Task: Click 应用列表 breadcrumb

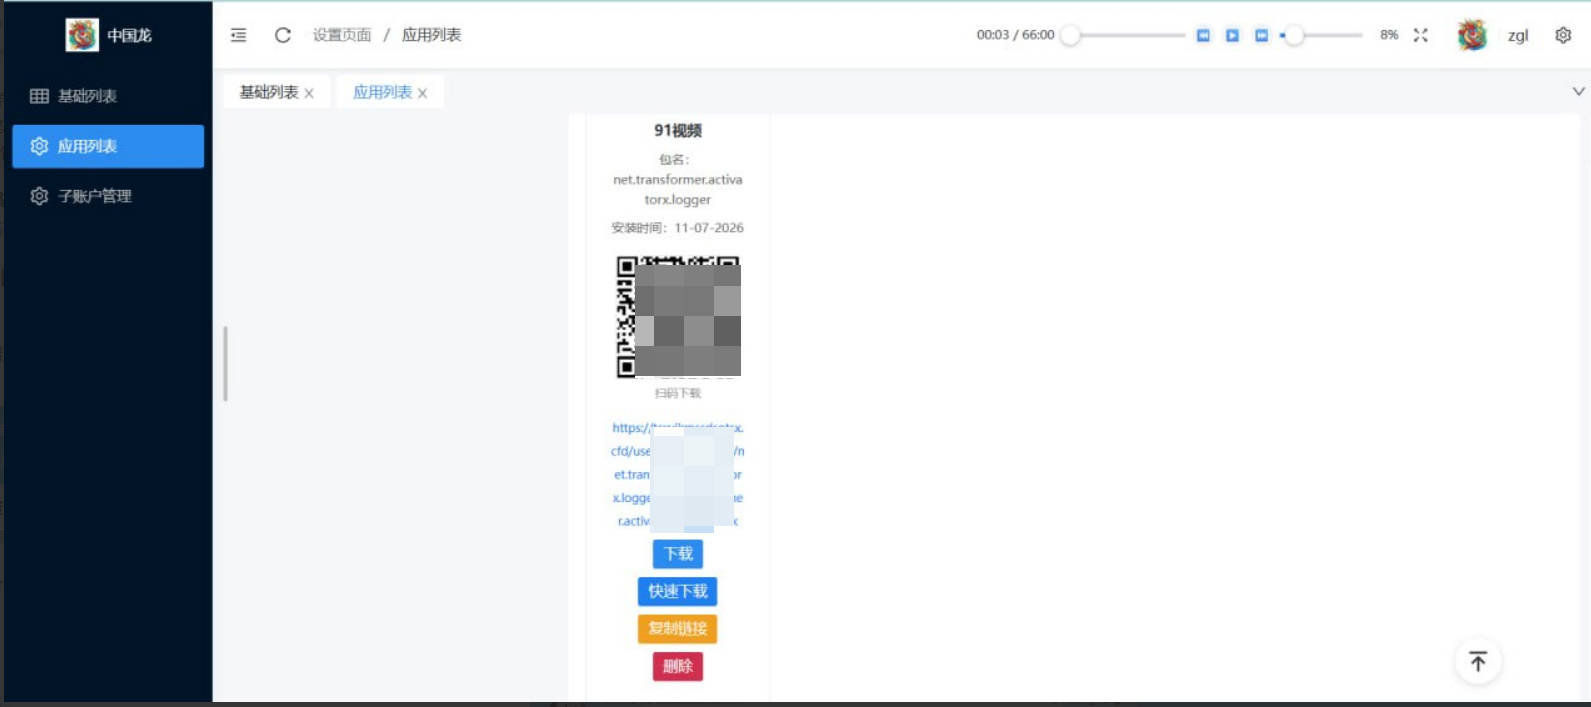Action: point(432,35)
